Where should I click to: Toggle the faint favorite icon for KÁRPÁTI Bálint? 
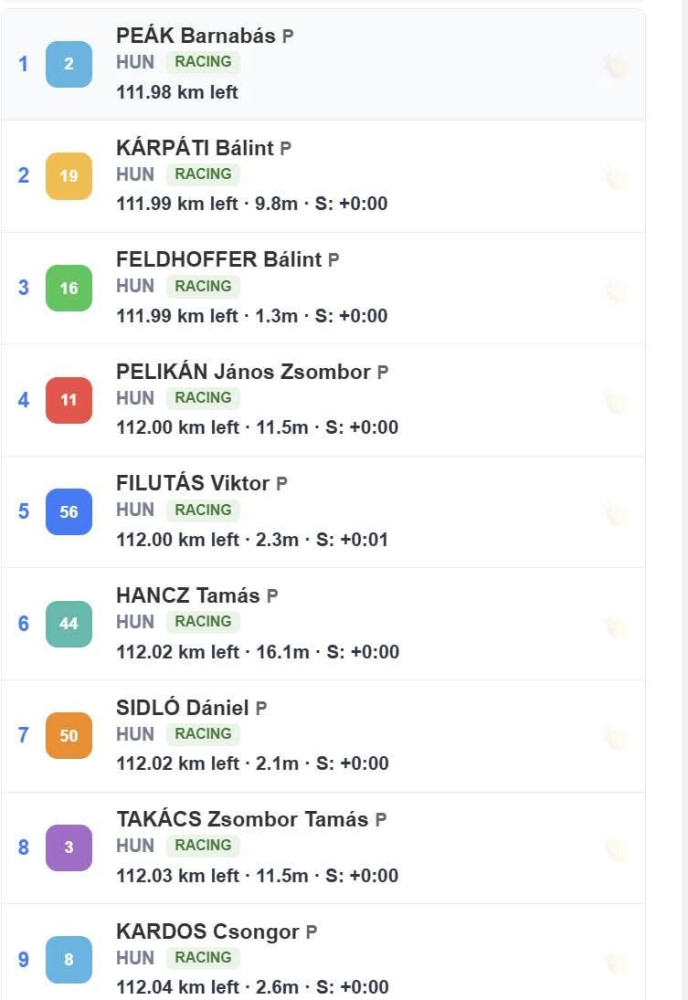coord(616,179)
